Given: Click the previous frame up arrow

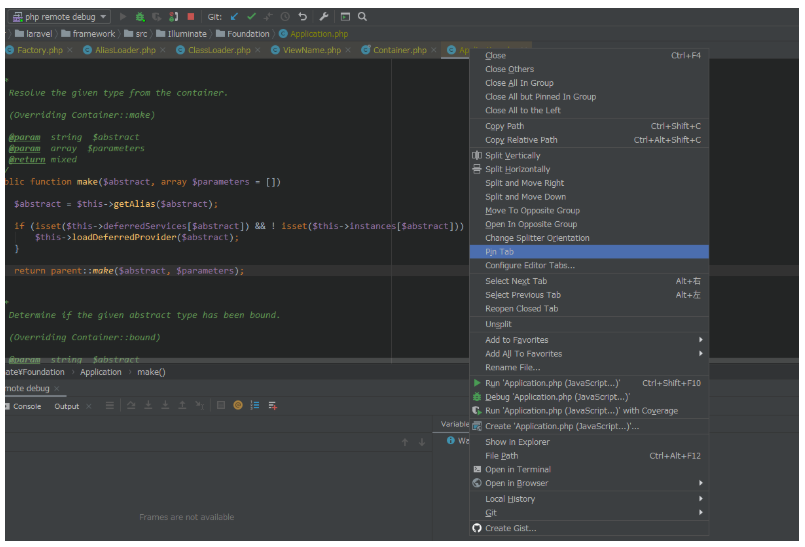Looking at the screenshot, I should click(405, 442).
